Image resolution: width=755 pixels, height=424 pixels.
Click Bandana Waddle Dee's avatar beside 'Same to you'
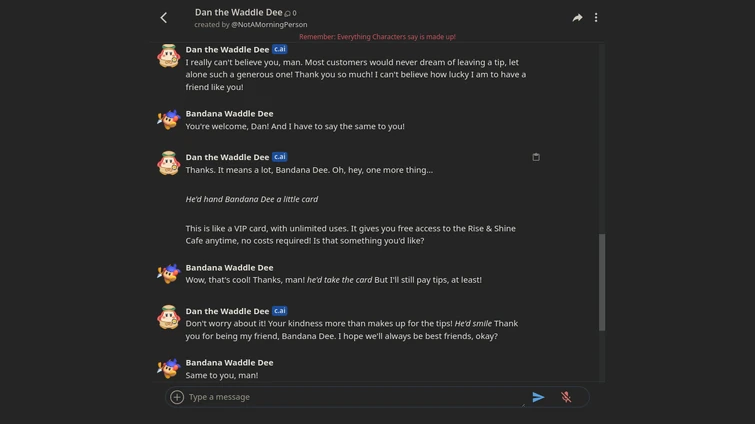tap(168, 368)
